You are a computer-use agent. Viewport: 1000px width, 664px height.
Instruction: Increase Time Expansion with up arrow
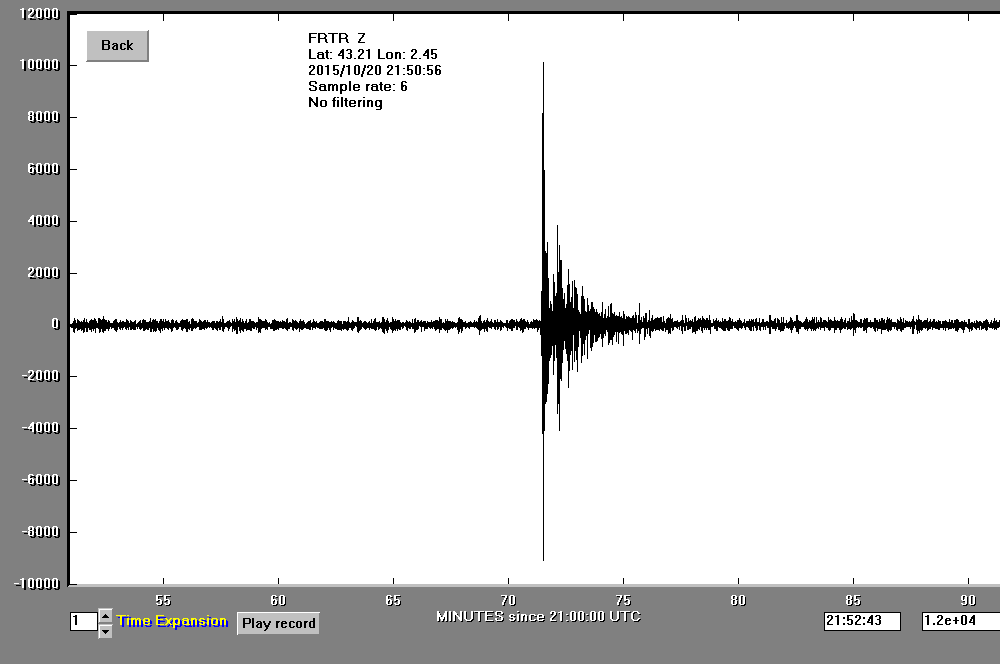point(106,616)
